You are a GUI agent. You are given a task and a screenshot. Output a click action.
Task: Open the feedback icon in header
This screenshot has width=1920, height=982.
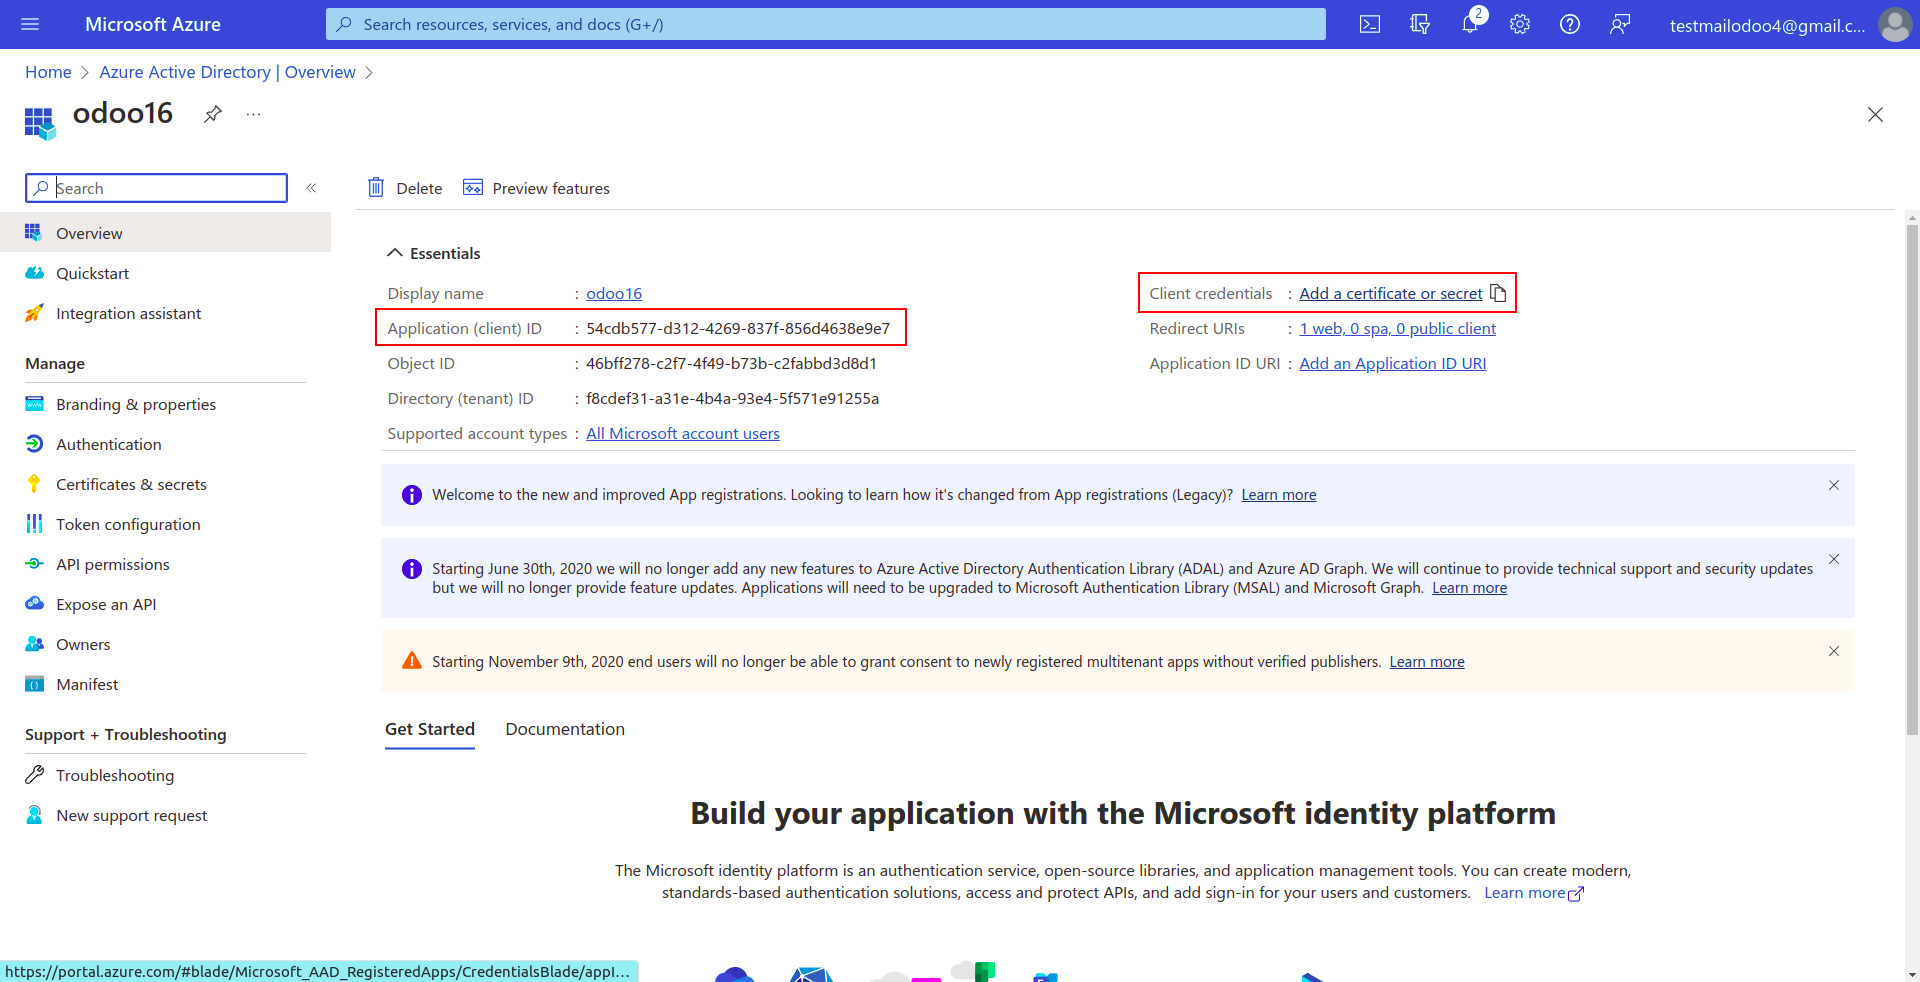(1619, 24)
